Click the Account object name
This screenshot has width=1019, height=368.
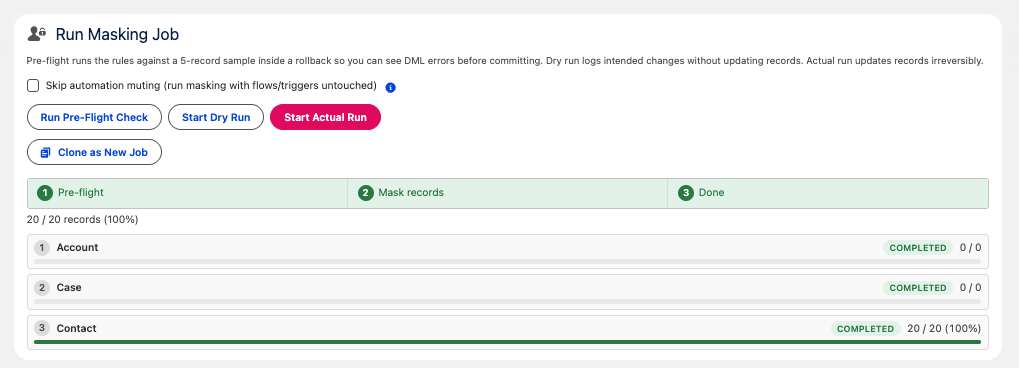point(77,248)
